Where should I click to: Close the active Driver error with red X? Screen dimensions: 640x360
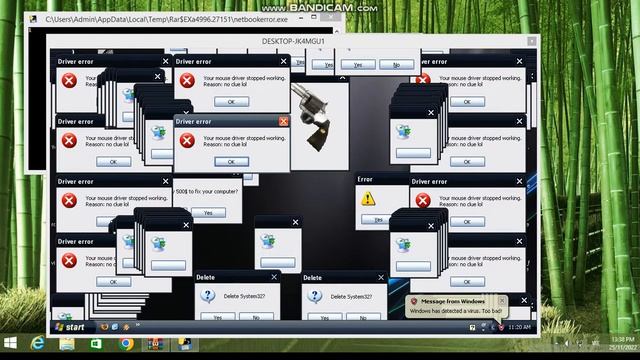283,121
